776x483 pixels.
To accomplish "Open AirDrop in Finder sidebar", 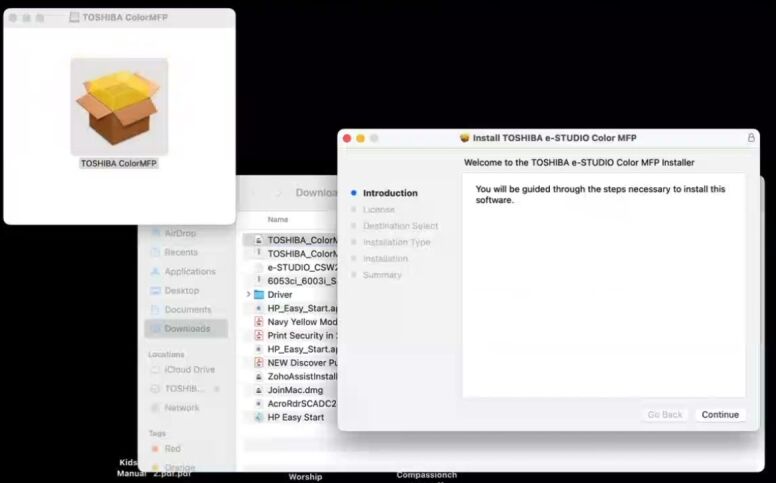I will coord(180,233).
